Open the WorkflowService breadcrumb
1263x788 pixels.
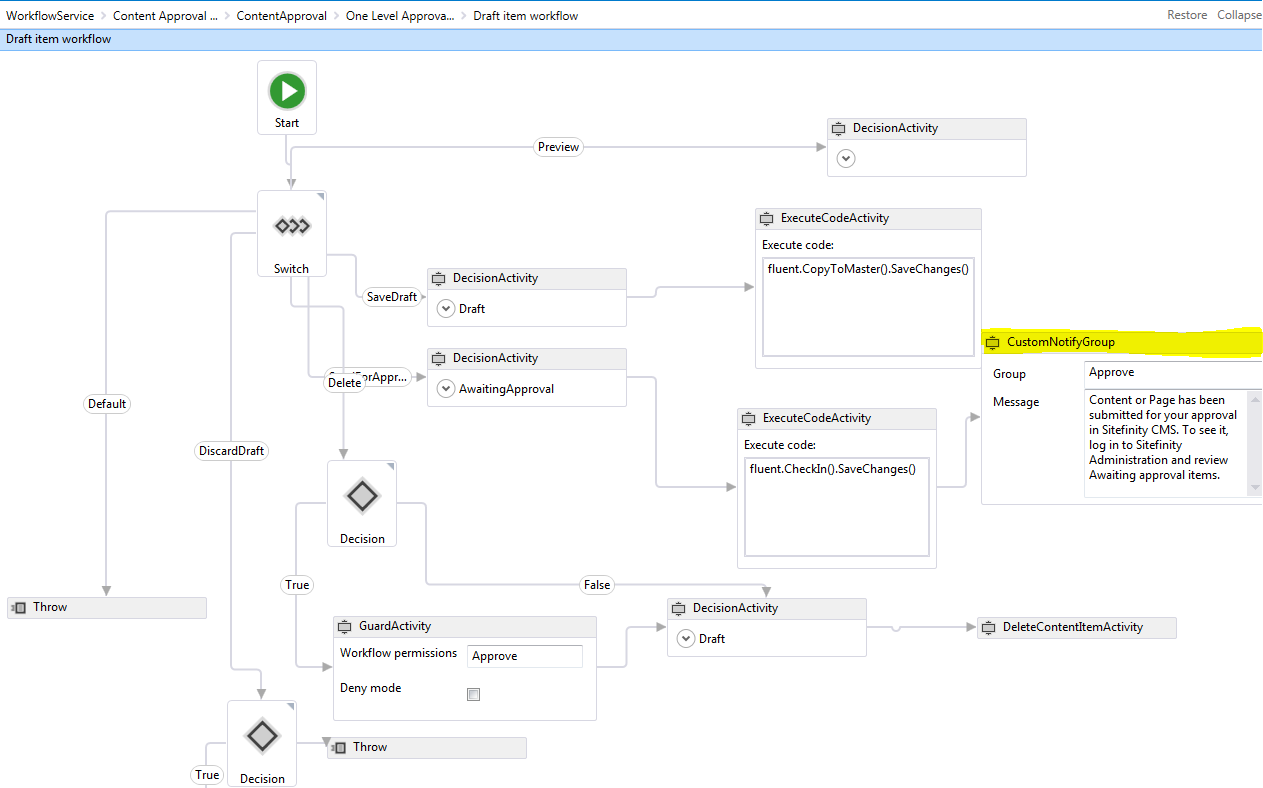tap(50, 16)
